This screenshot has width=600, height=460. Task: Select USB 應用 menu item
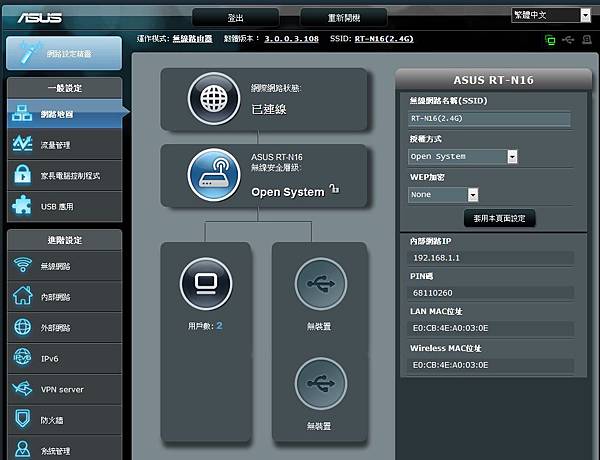click(x=64, y=206)
